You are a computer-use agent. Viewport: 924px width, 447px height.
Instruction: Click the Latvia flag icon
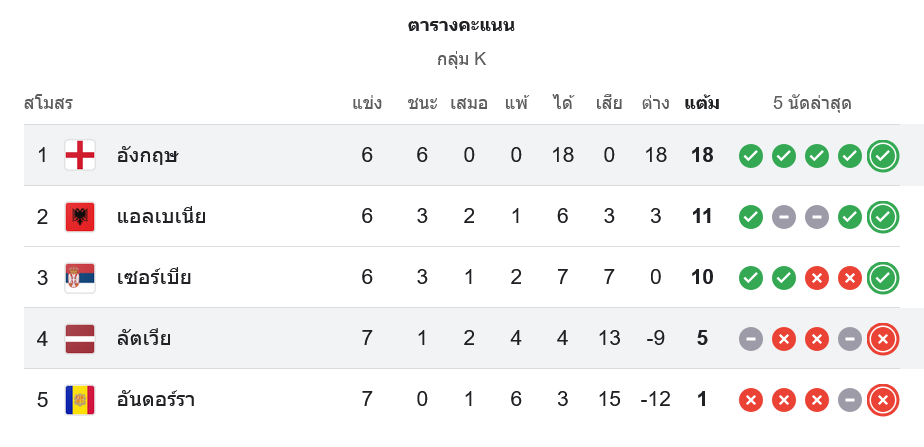click(80, 338)
